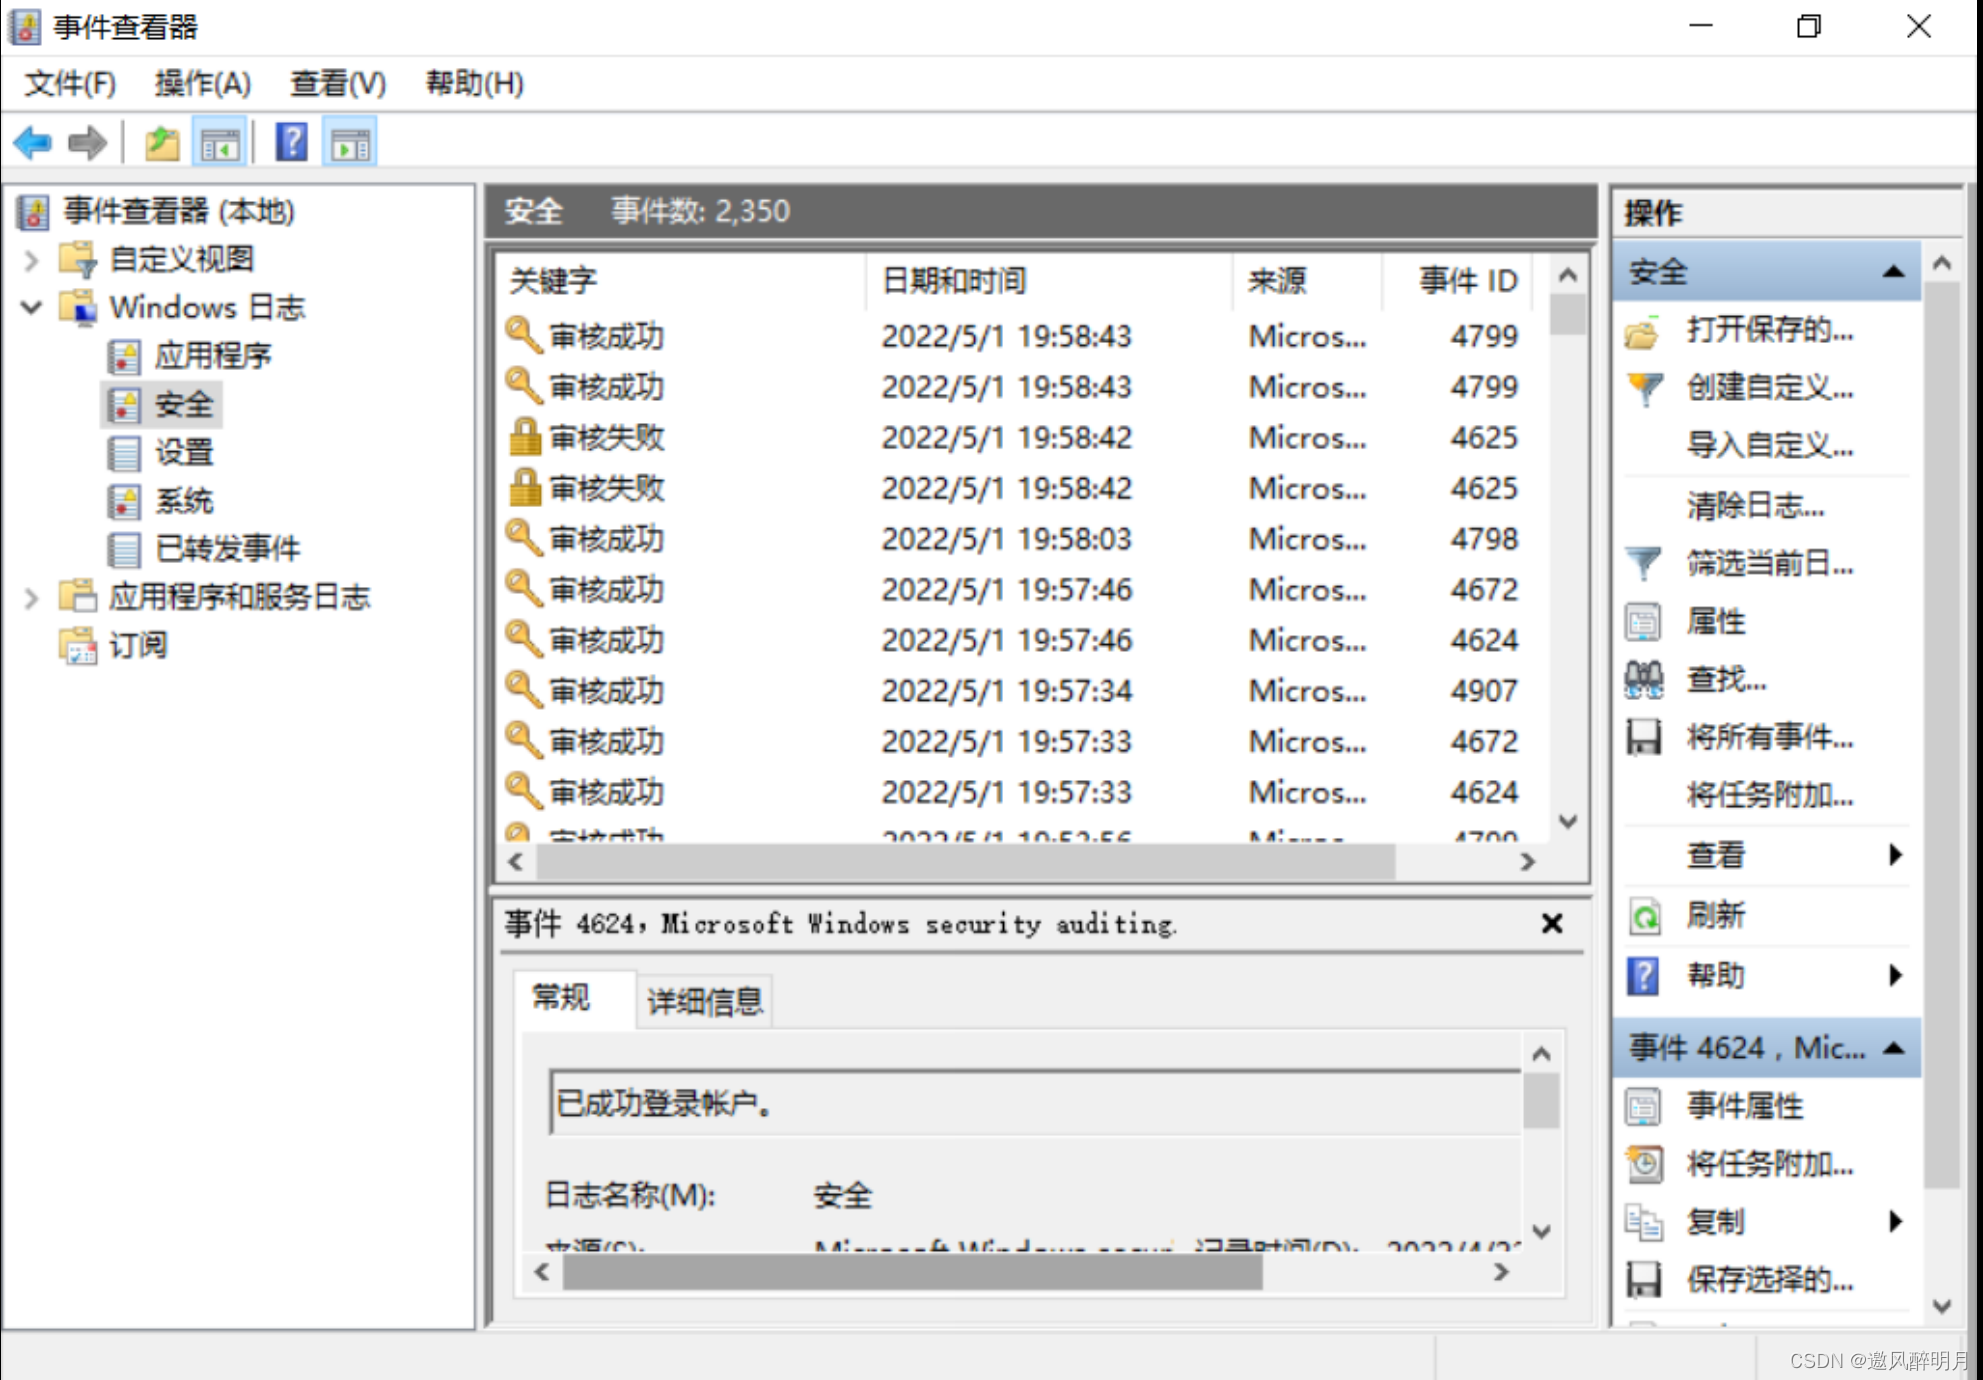Collapse the Windows 日志 tree node
Viewport: 1983px width, 1380px height.
coord(31,308)
